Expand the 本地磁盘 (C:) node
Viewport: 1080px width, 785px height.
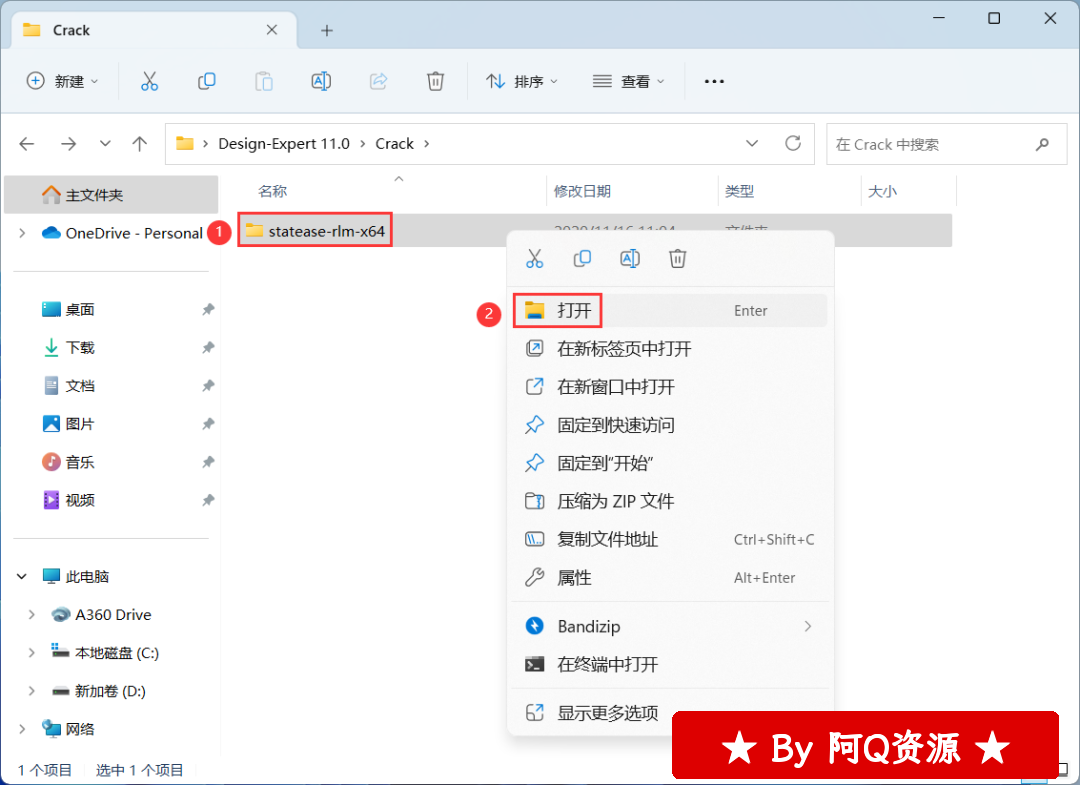click(x=32, y=653)
